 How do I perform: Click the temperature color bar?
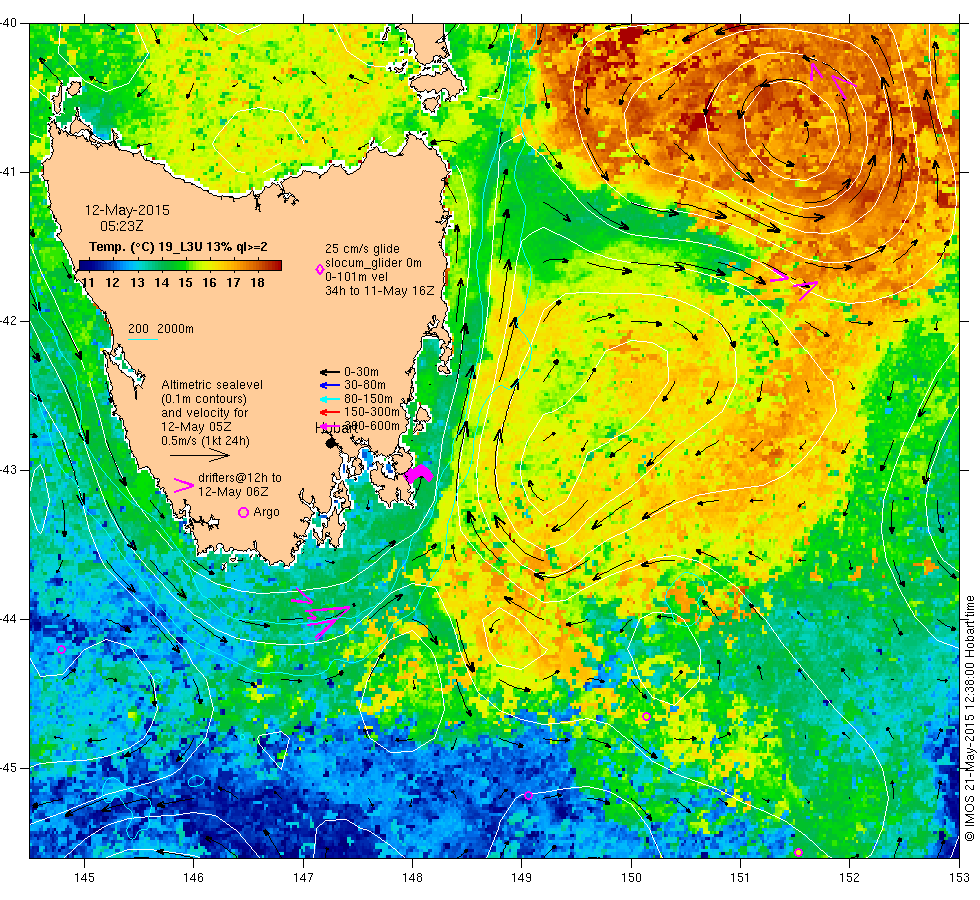[x=181, y=266]
